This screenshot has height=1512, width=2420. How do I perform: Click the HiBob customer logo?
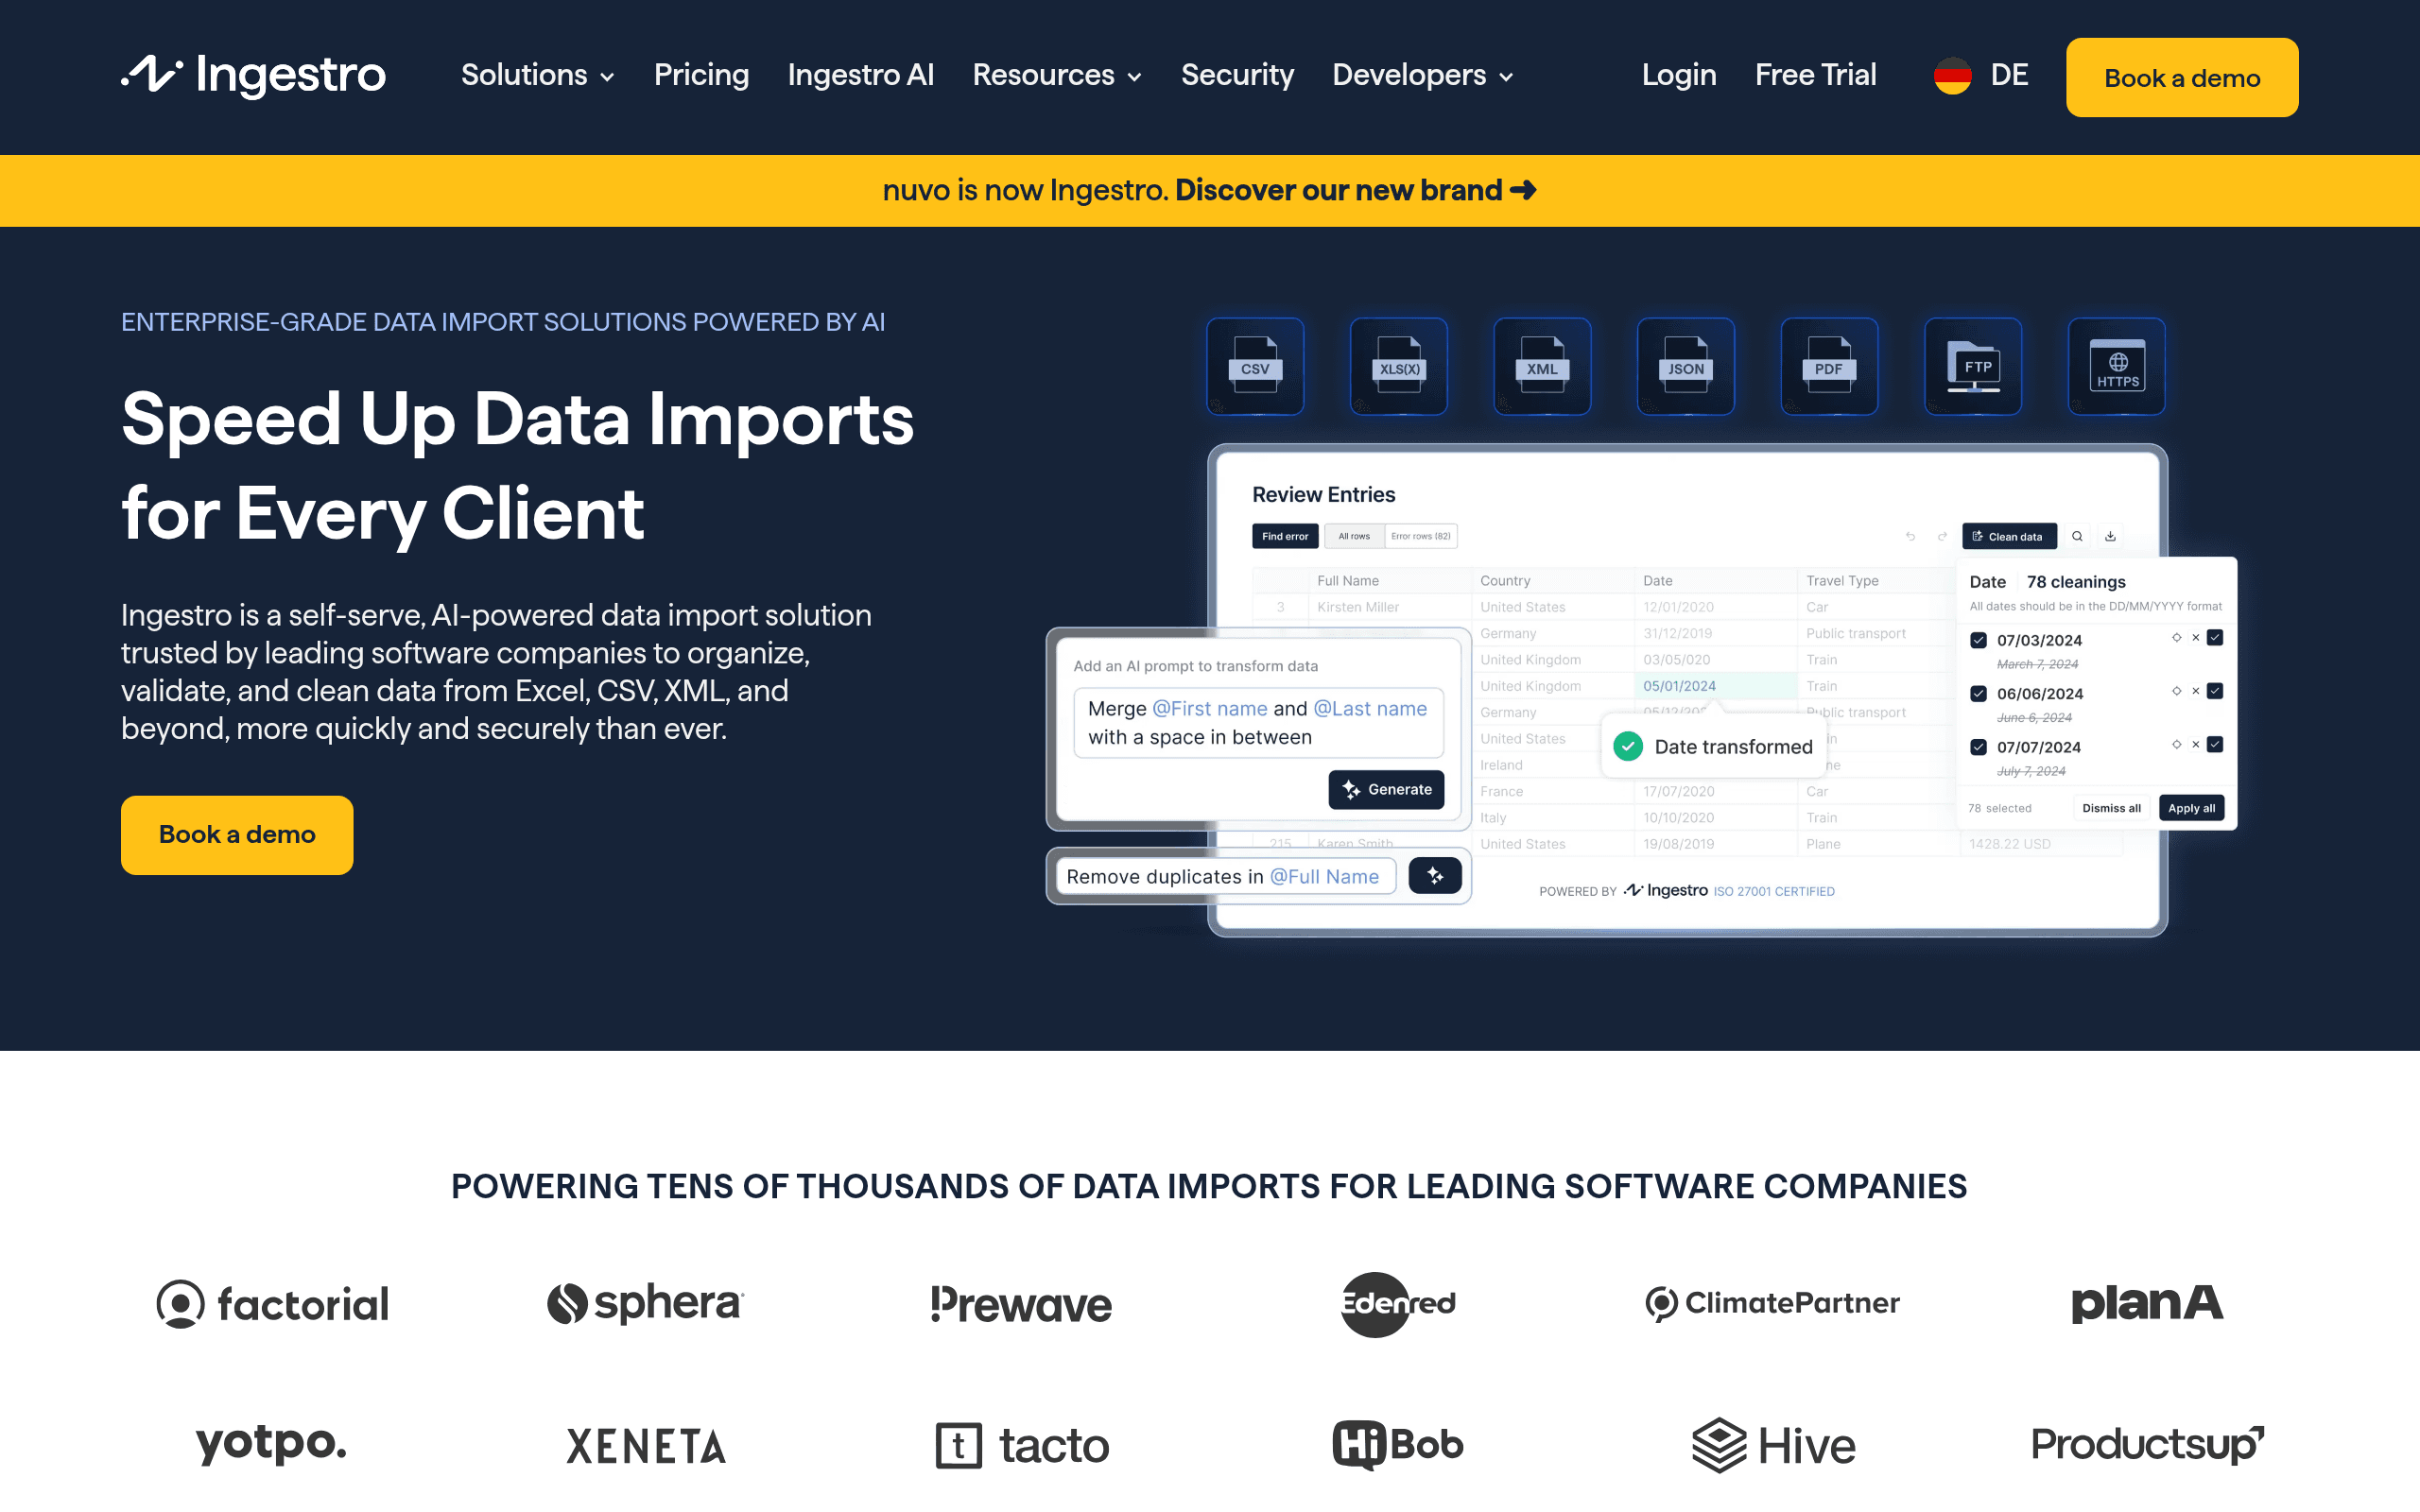click(x=1398, y=1445)
